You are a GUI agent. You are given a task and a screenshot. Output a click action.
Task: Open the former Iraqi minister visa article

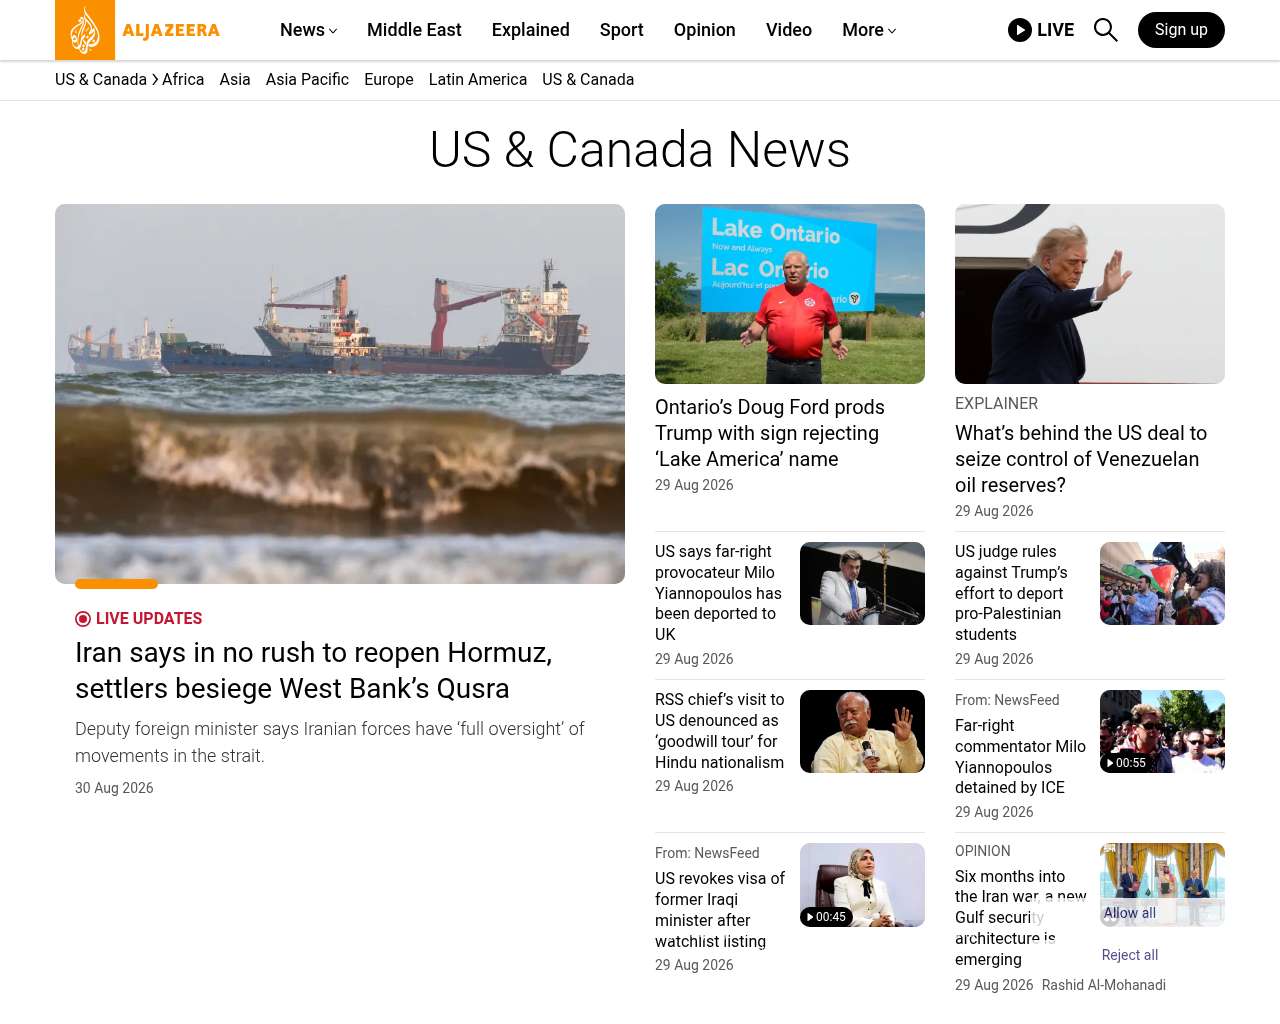click(x=720, y=910)
